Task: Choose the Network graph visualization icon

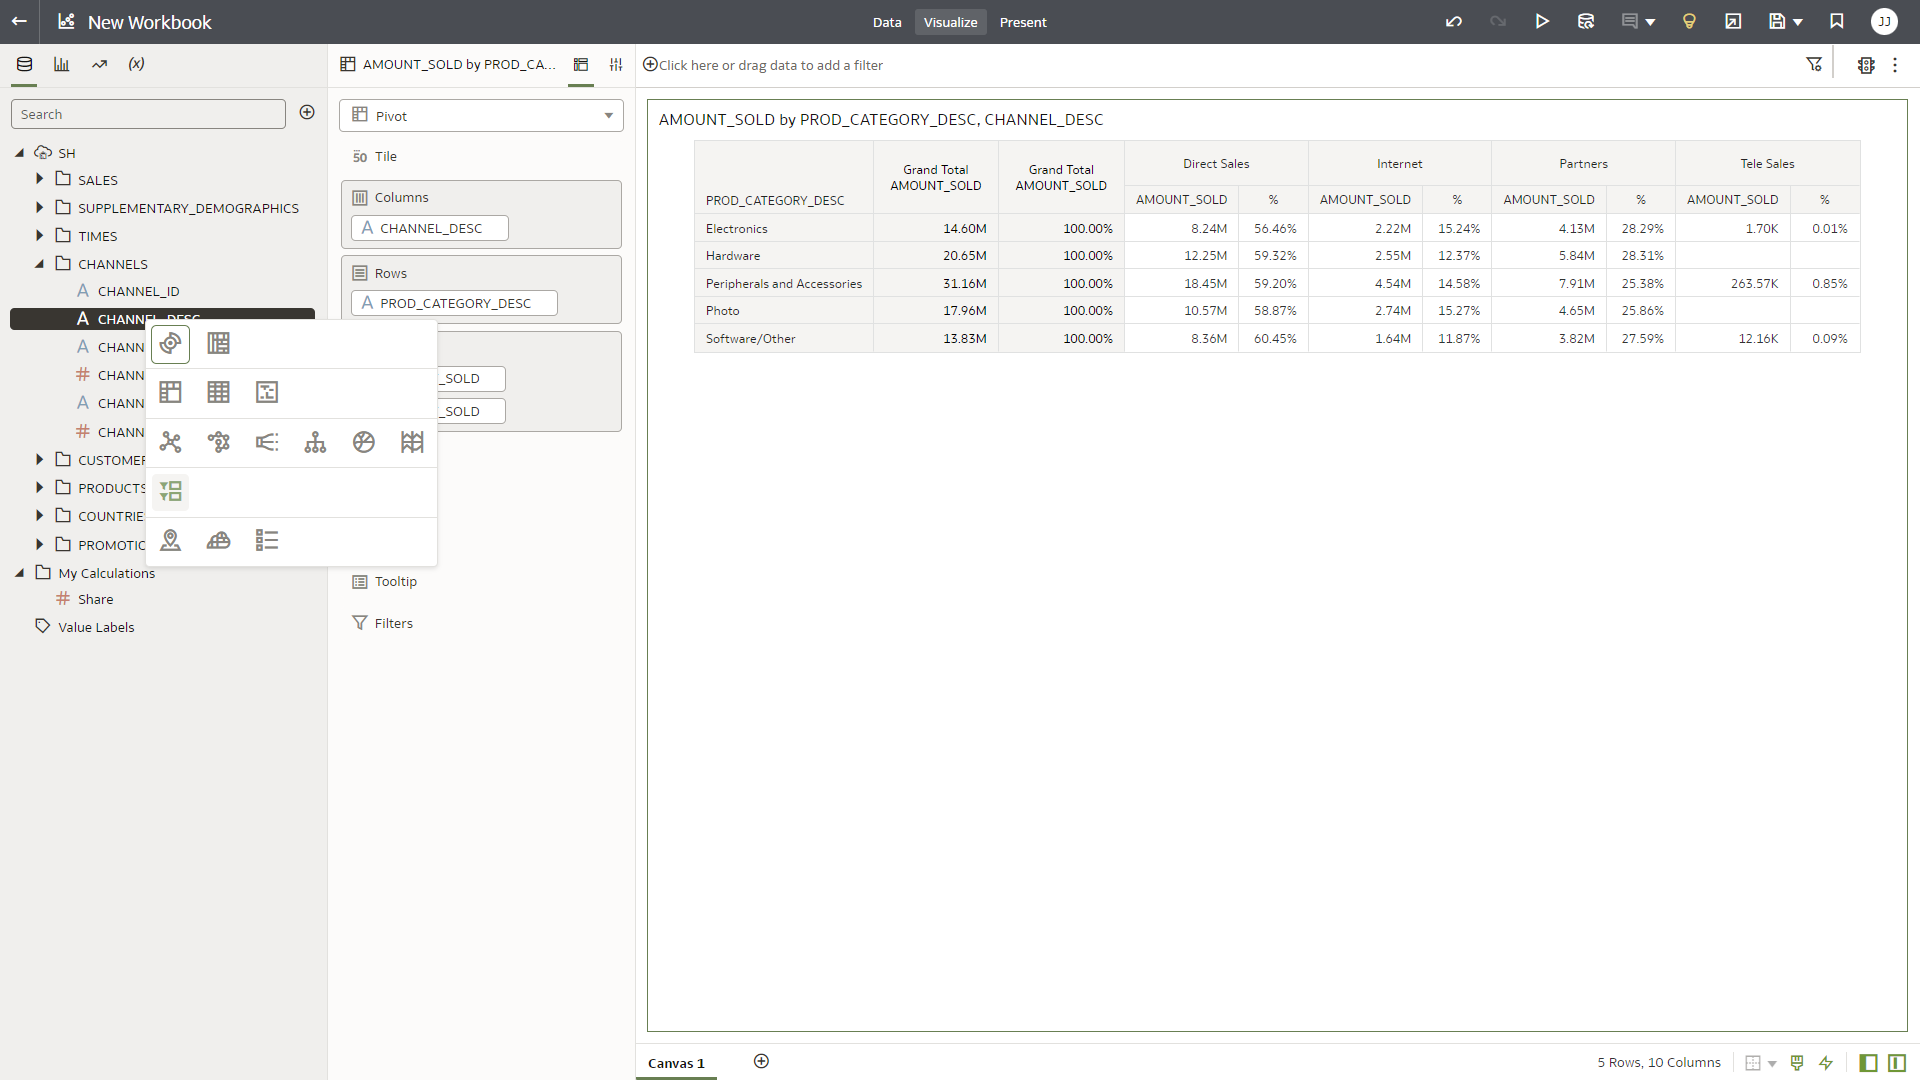Action: click(x=171, y=442)
